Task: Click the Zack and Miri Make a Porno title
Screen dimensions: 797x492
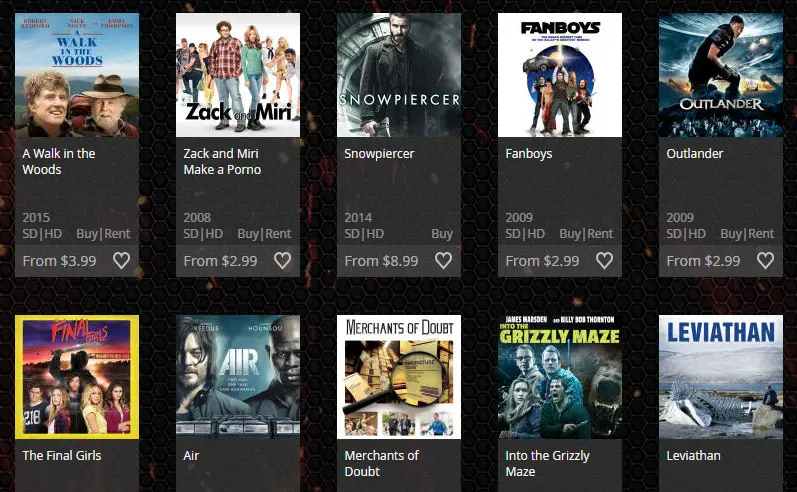Action: [x=222, y=162]
